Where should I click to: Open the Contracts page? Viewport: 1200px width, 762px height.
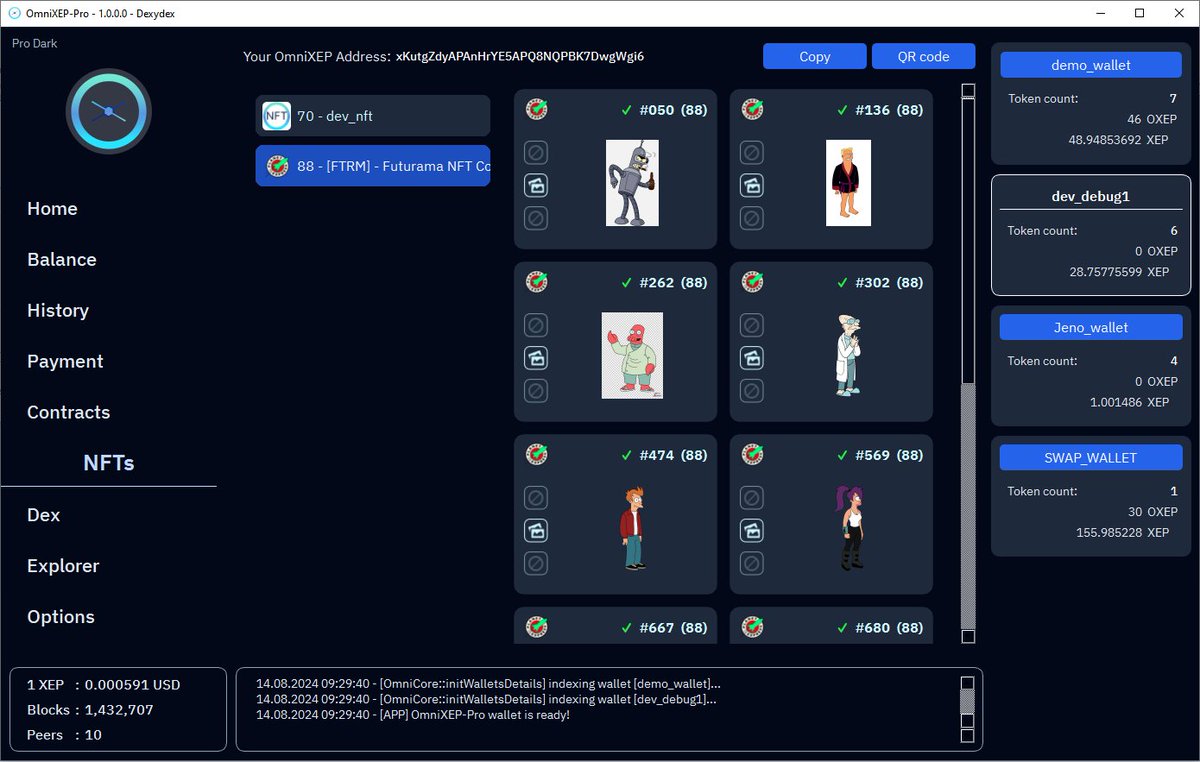[69, 412]
